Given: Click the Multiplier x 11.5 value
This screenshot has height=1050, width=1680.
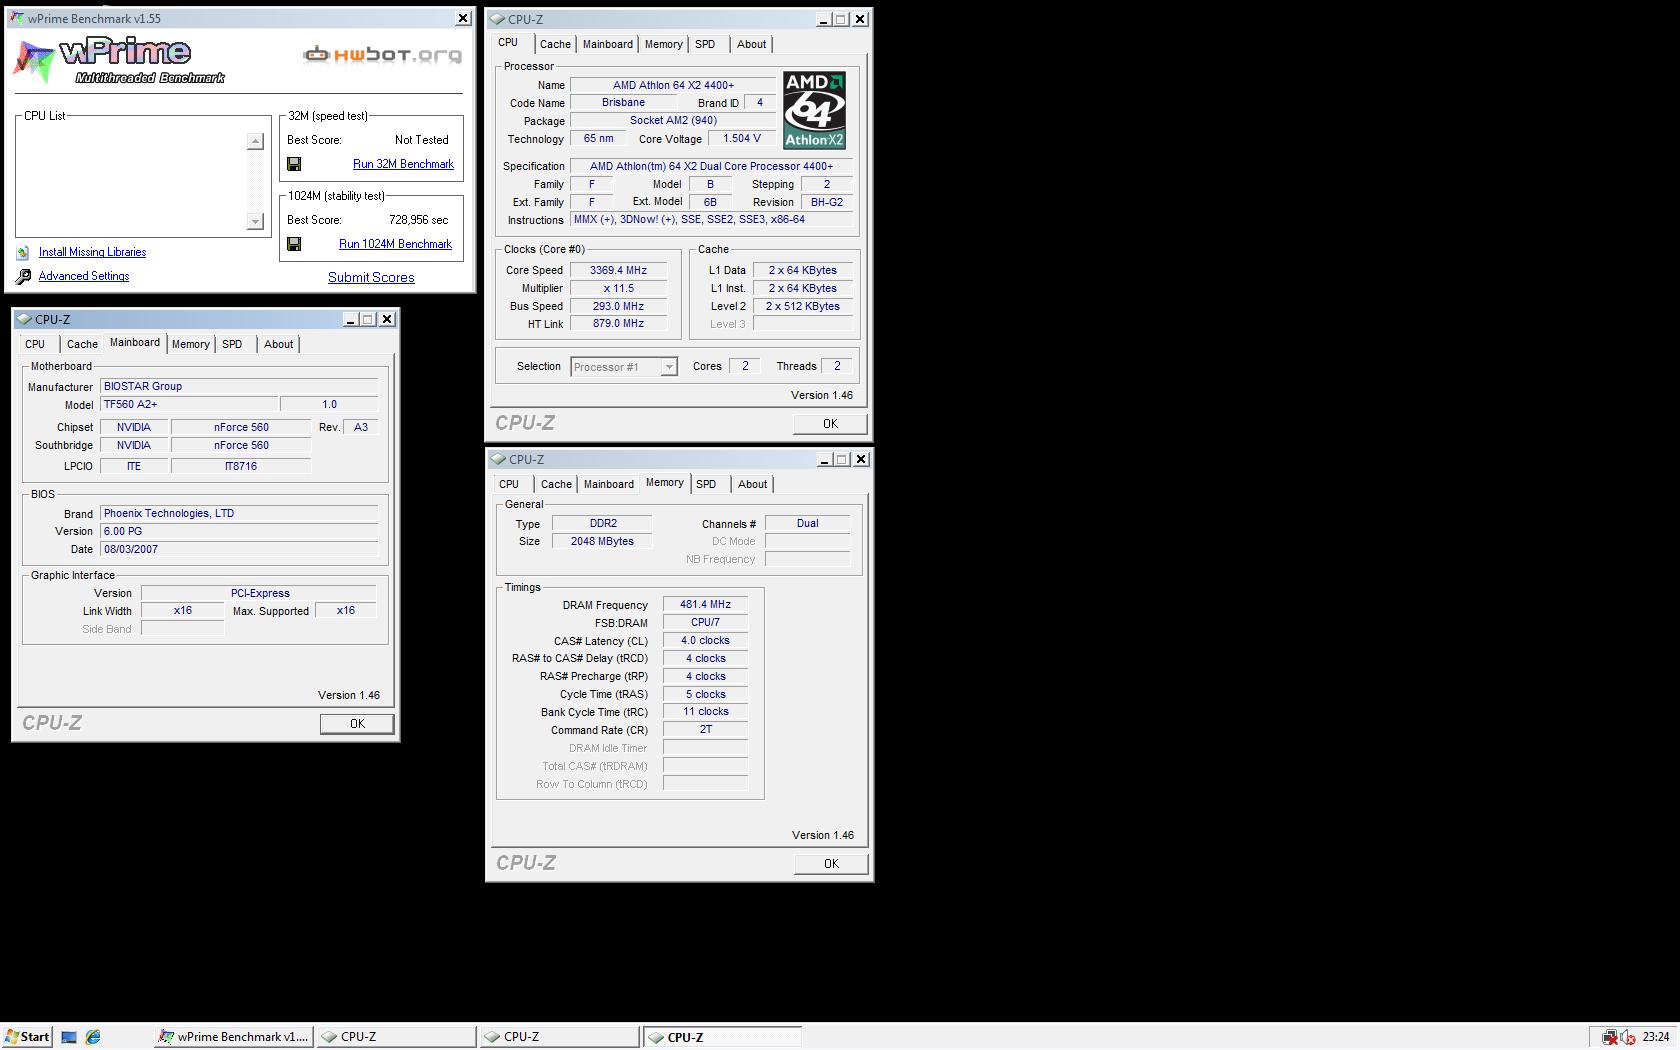Looking at the screenshot, I should 618,288.
